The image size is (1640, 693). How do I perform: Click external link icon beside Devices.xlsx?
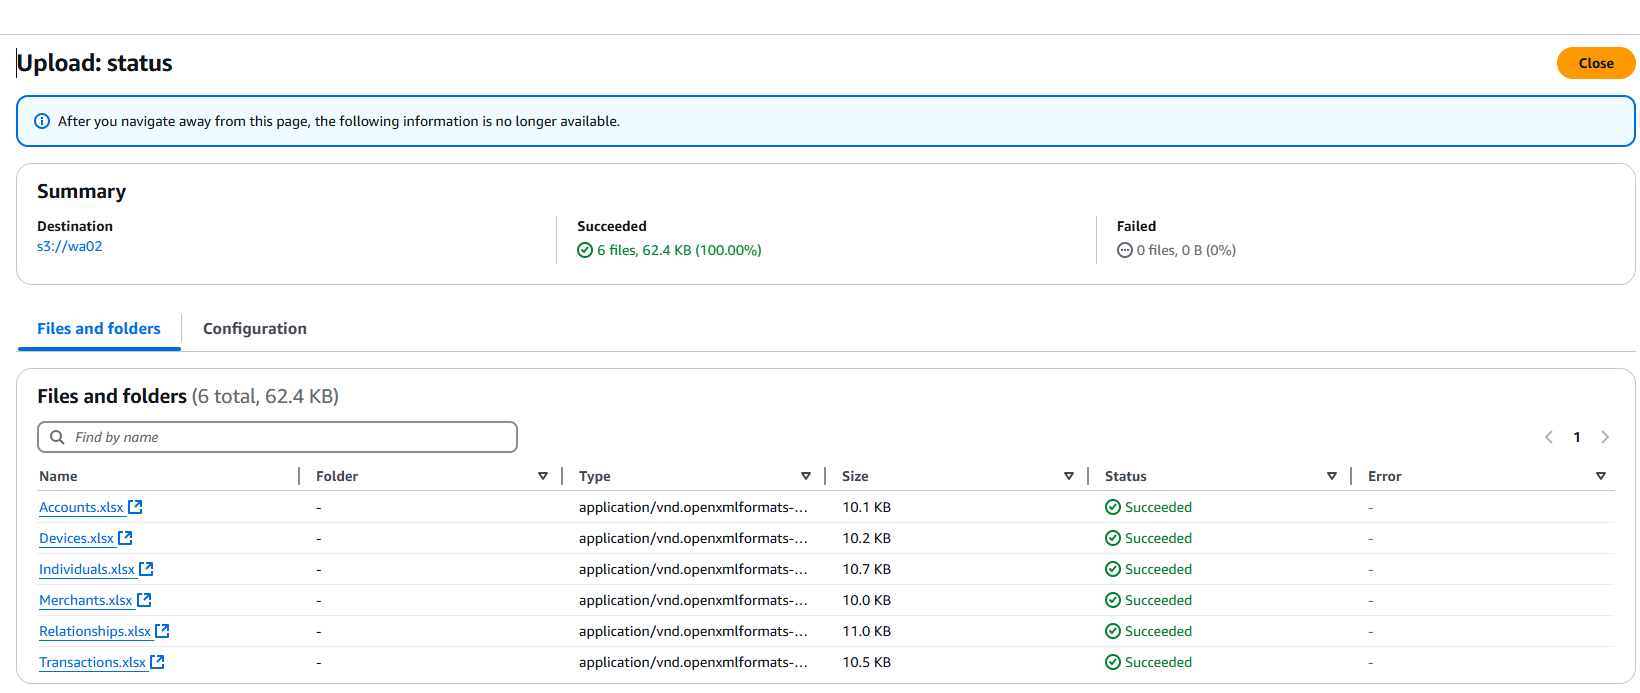(x=125, y=538)
